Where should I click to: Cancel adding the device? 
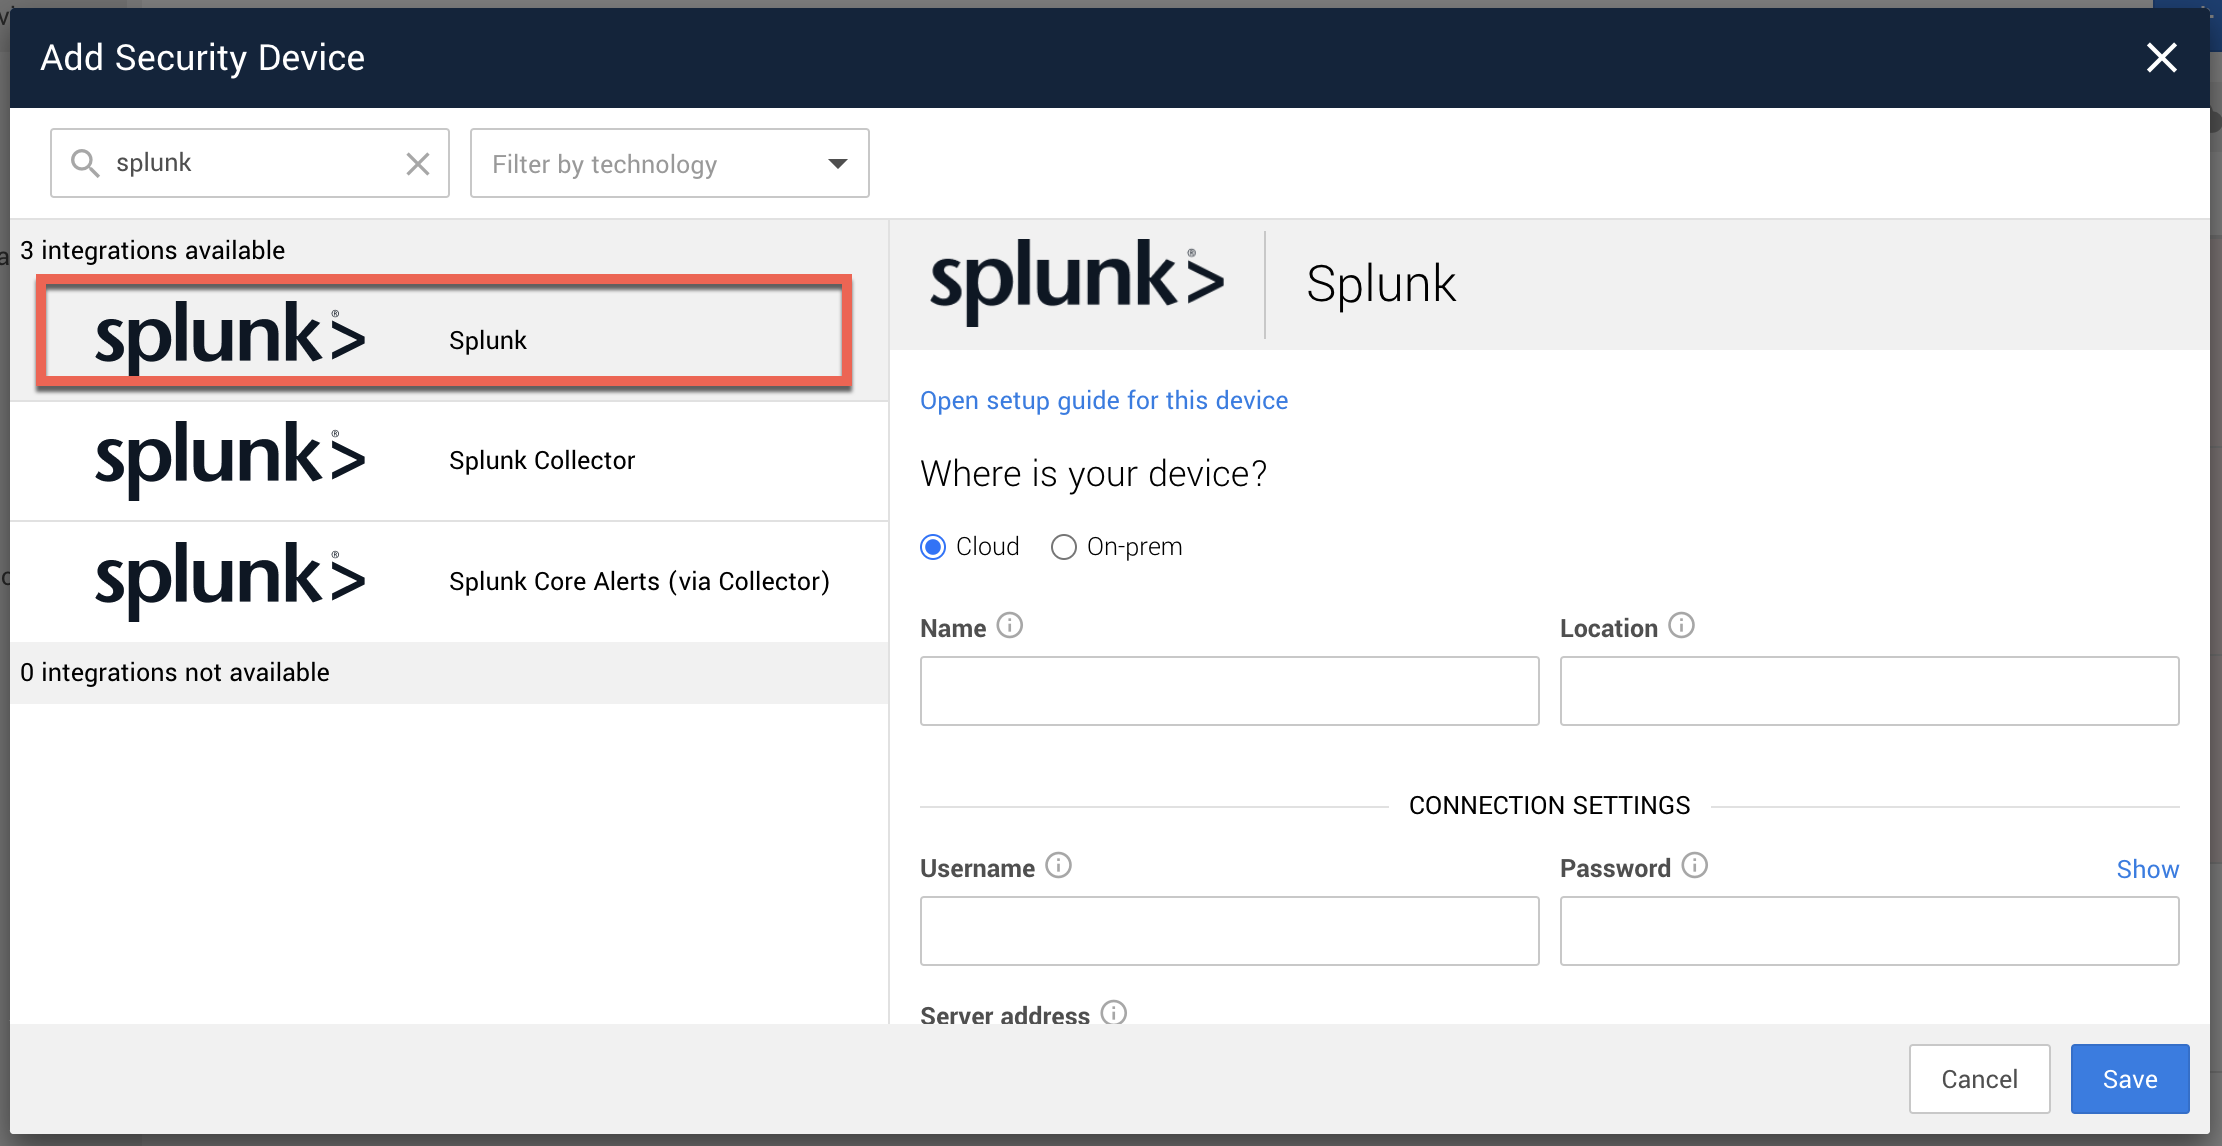click(x=1979, y=1079)
